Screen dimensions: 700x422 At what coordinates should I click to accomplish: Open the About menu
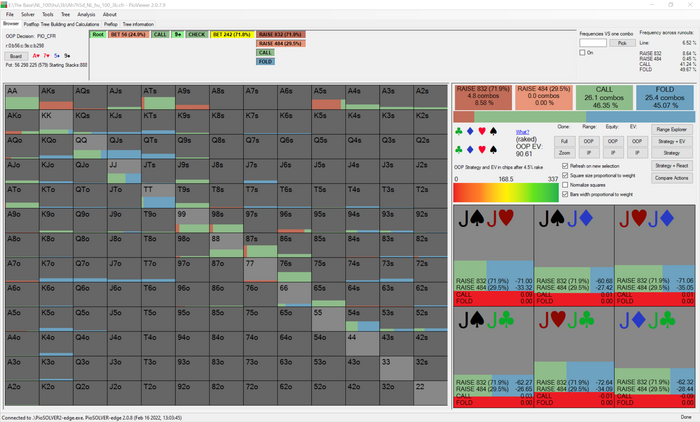tap(109, 14)
